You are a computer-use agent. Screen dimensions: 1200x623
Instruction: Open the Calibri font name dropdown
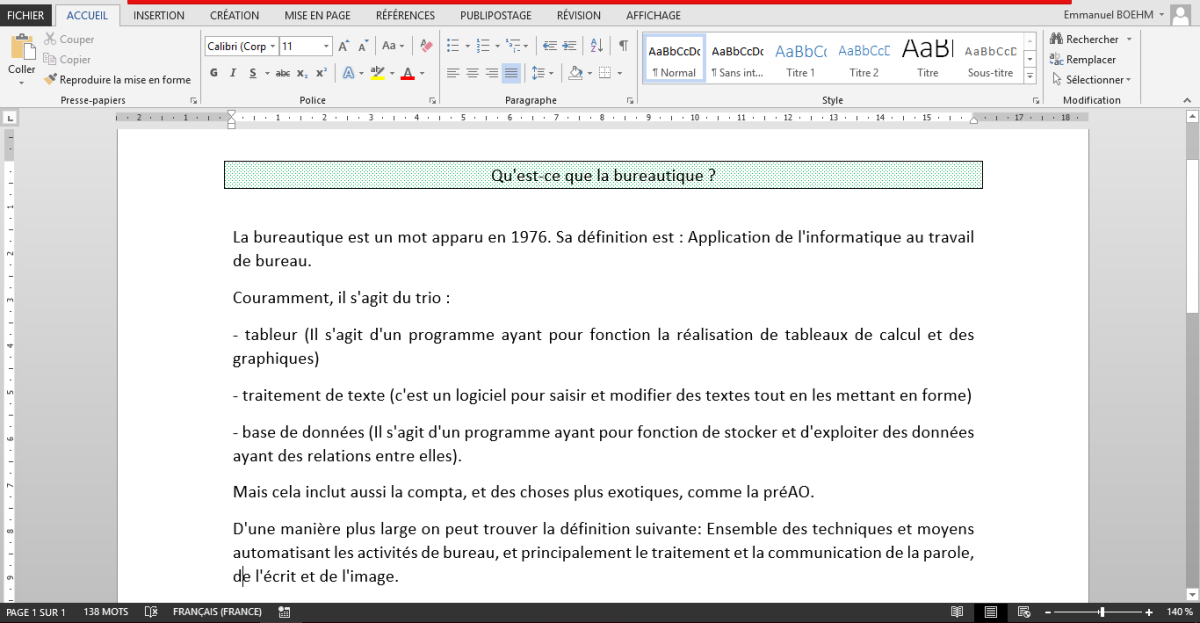(272, 46)
